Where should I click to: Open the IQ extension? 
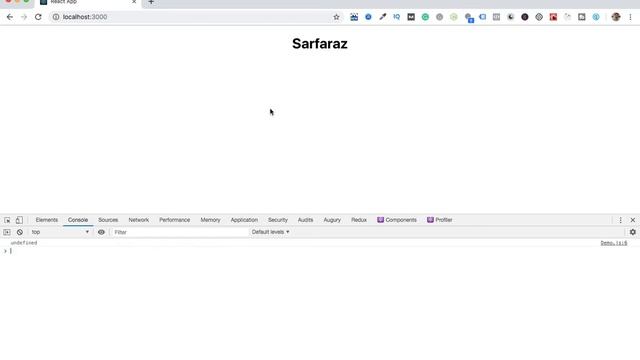397,17
